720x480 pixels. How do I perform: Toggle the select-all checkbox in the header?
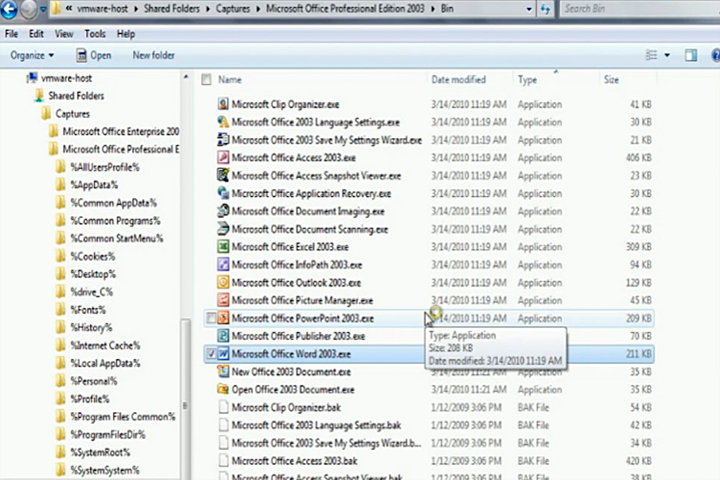207,80
